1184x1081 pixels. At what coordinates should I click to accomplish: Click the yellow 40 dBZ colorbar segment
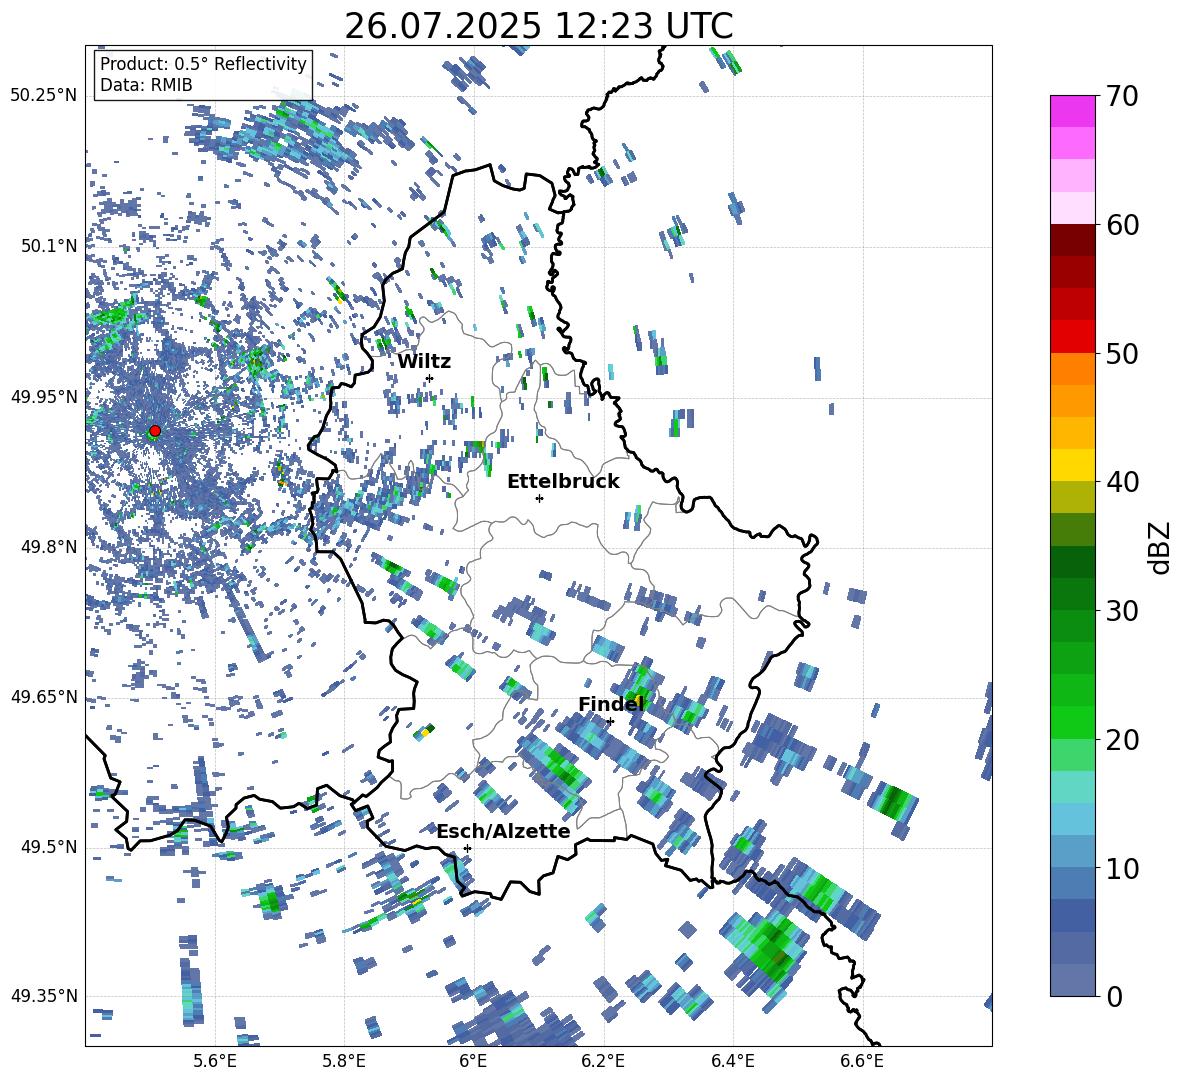[1072, 465]
